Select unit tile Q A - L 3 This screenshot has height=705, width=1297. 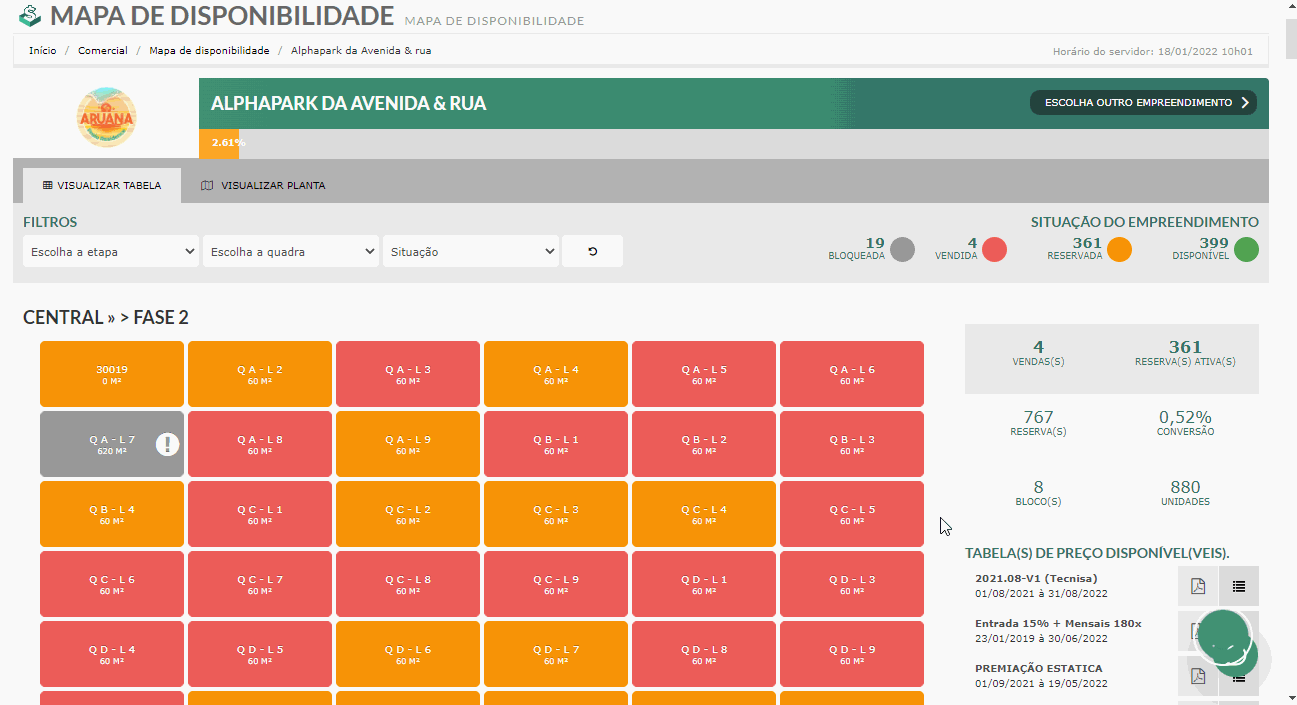coord(408,374)
